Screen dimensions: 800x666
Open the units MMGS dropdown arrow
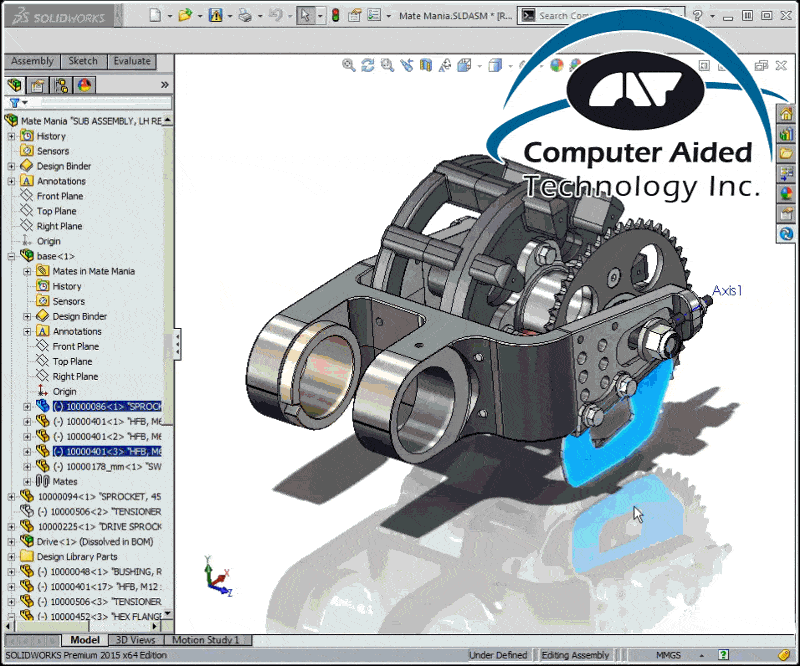[x=702, y=655]
